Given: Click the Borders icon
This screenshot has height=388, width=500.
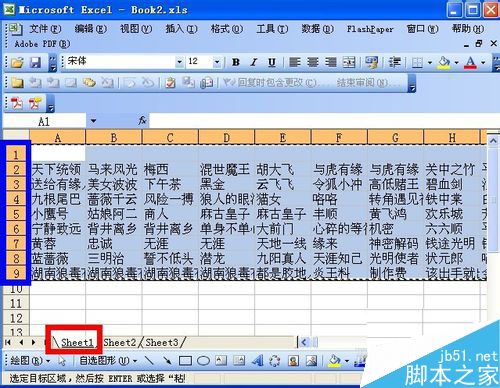Looking at the screenshot, I should pyautogui.click(x=417, y=62).
